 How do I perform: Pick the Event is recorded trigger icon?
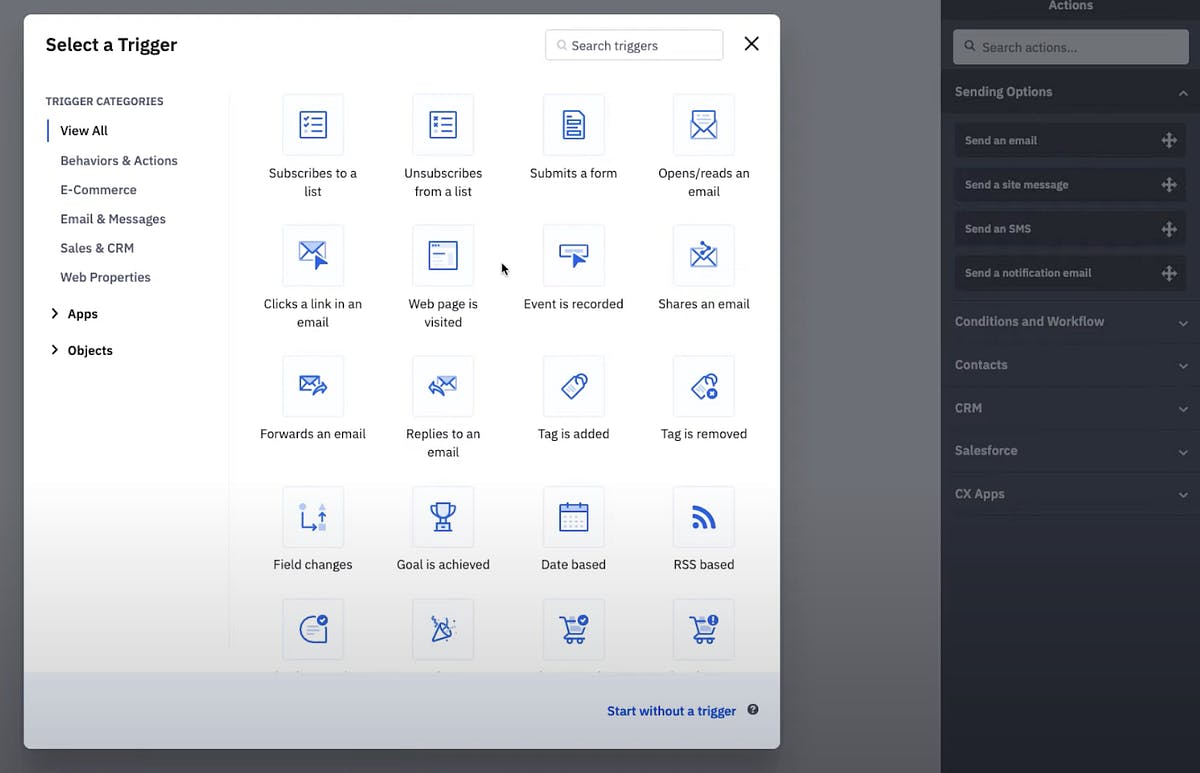[574, 255]
